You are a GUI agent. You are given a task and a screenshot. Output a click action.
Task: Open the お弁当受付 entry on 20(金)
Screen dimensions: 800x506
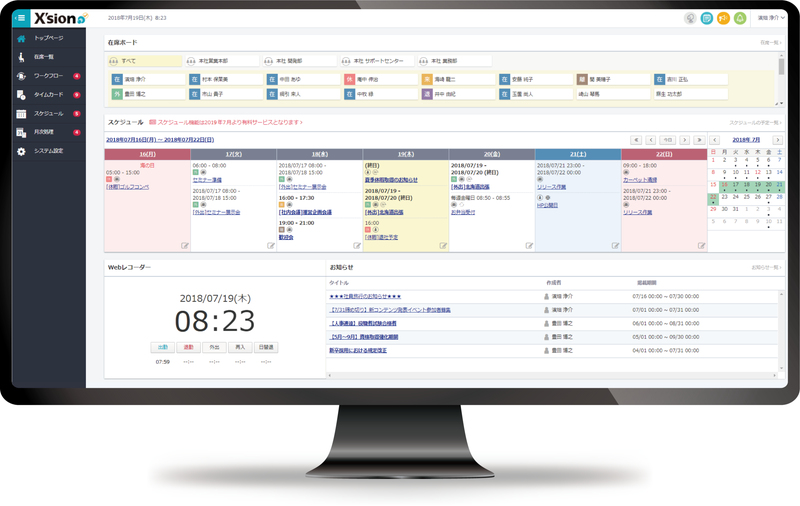(x=463, y=212)
